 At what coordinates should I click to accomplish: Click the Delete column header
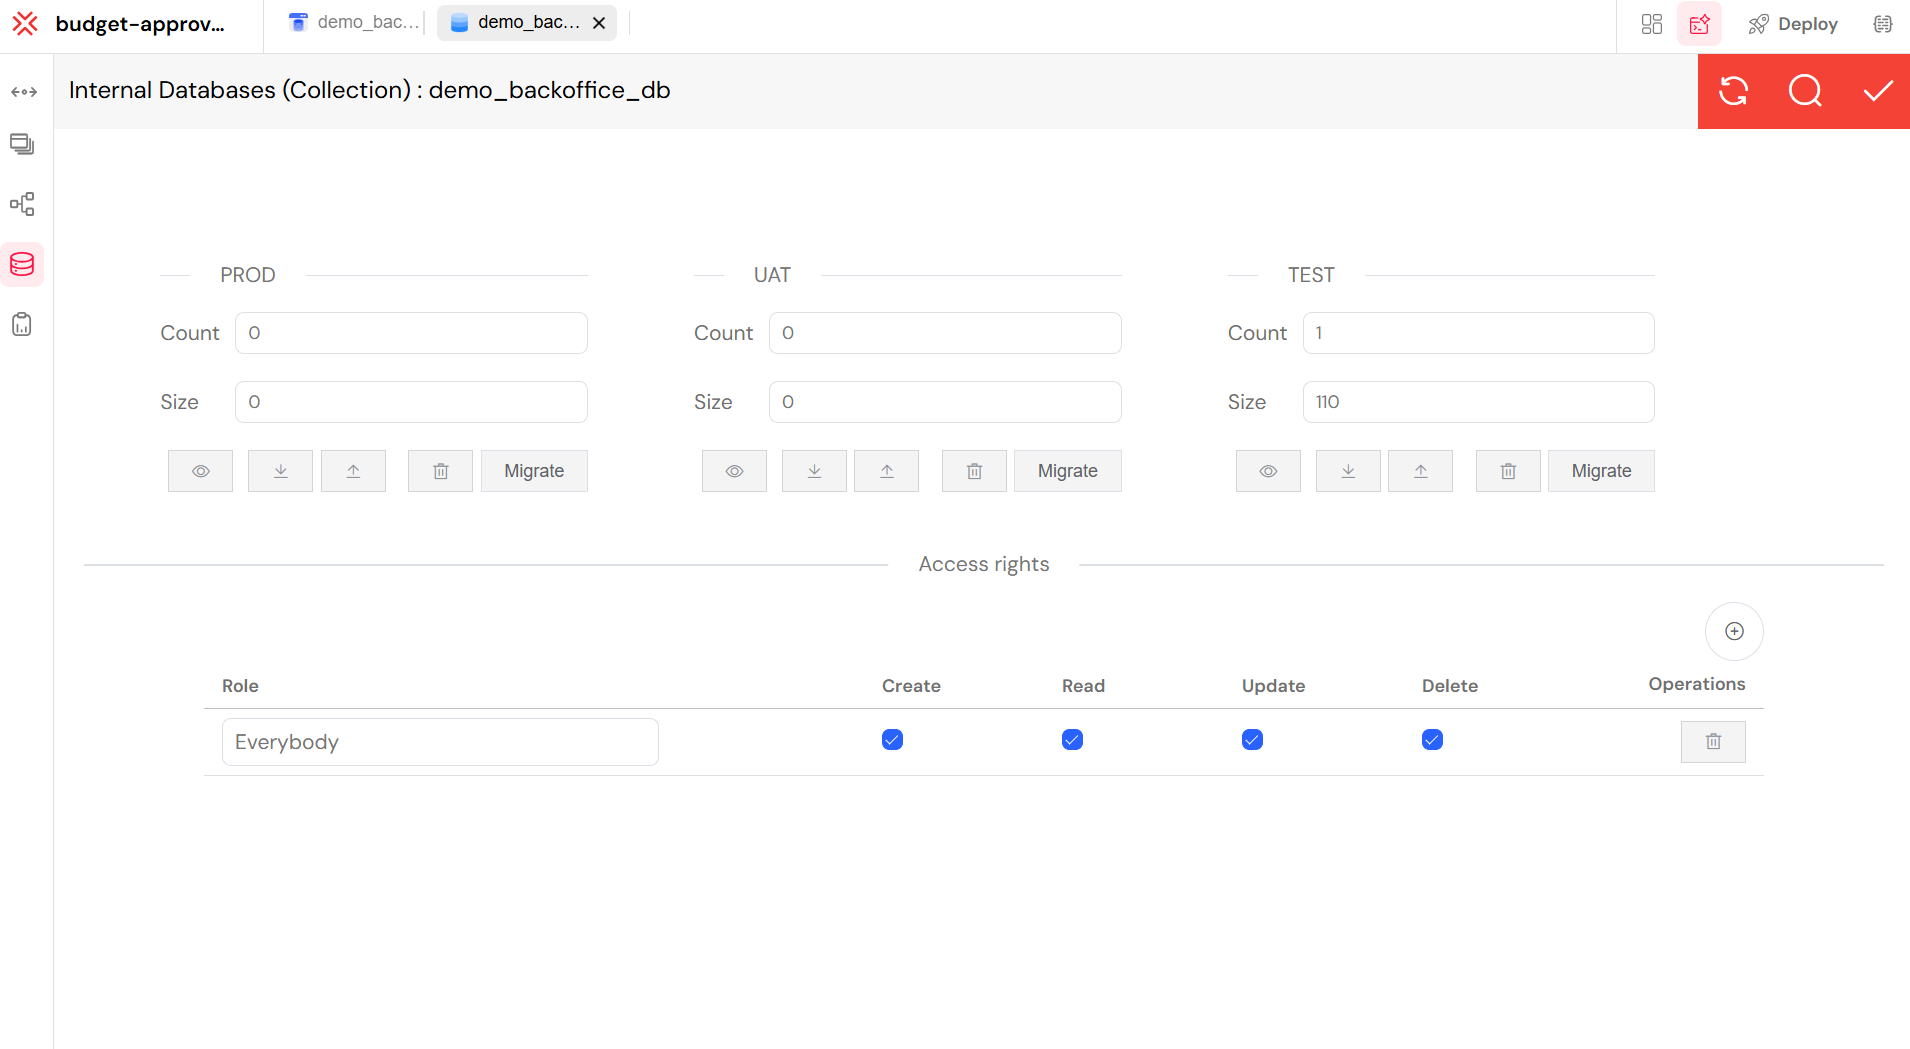point(1450,686)
